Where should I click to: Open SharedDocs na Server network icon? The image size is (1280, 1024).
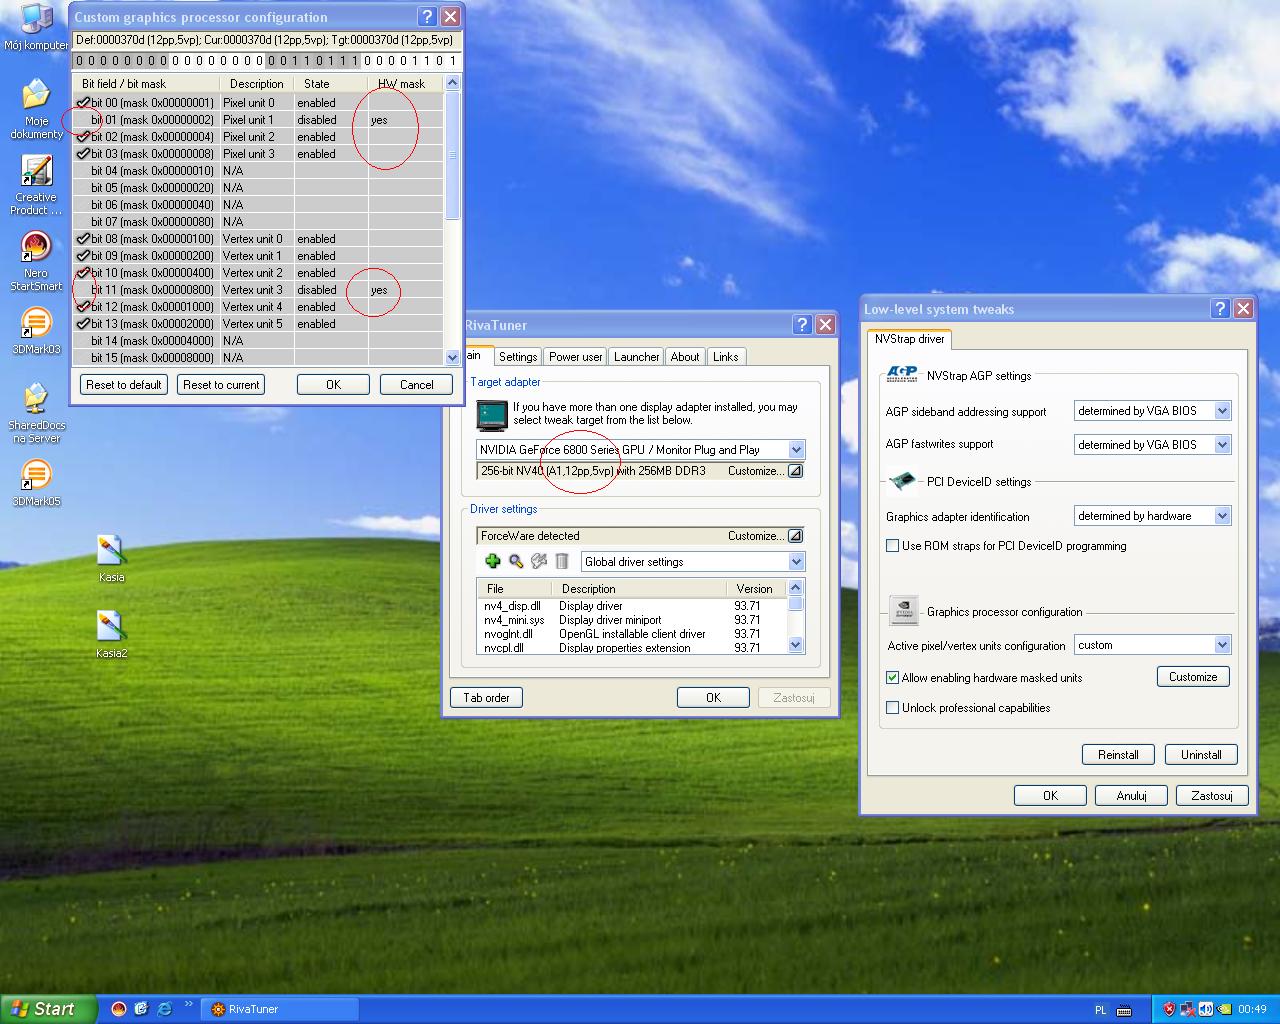pos(36,412)
